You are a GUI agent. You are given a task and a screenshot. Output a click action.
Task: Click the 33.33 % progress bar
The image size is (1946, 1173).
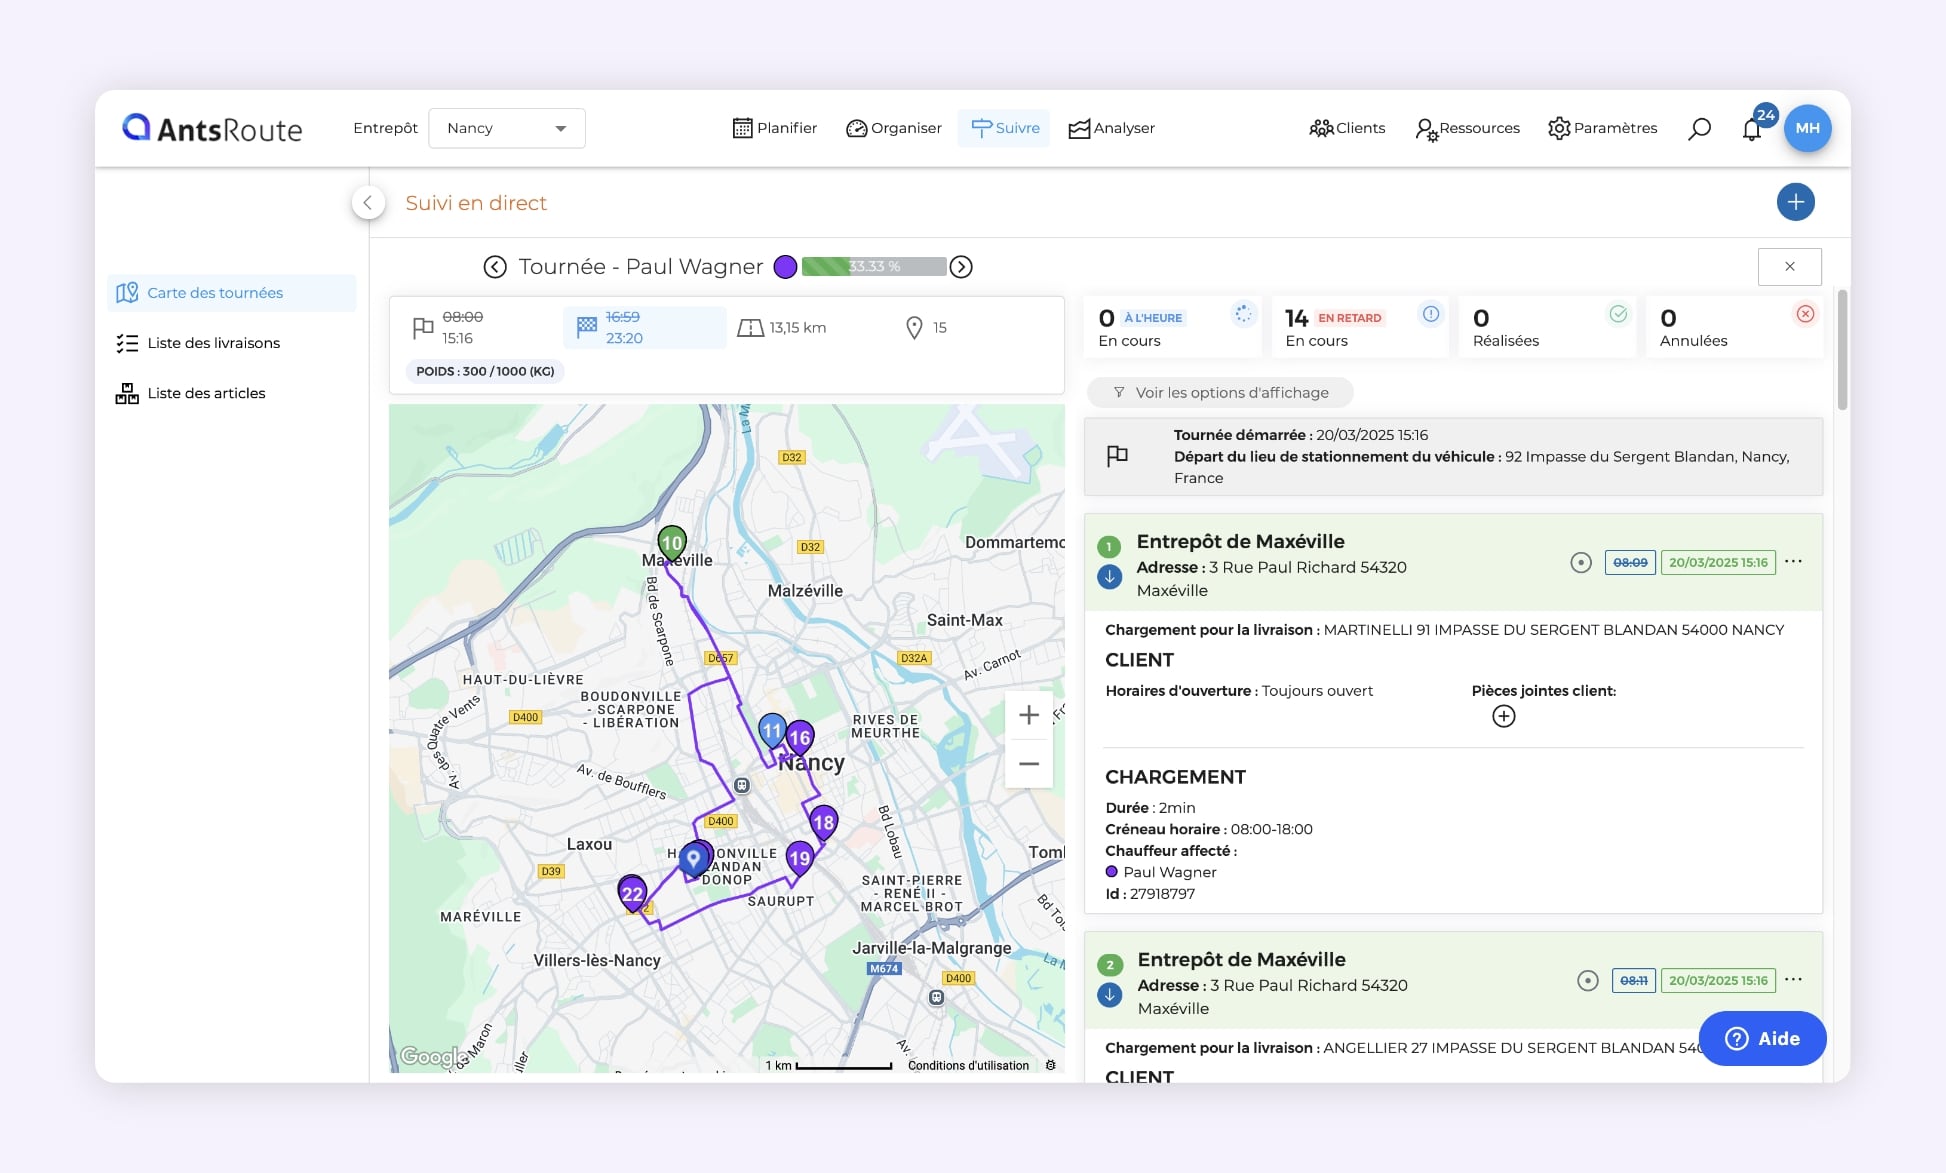pyautogui.click(x=873, y=267)
